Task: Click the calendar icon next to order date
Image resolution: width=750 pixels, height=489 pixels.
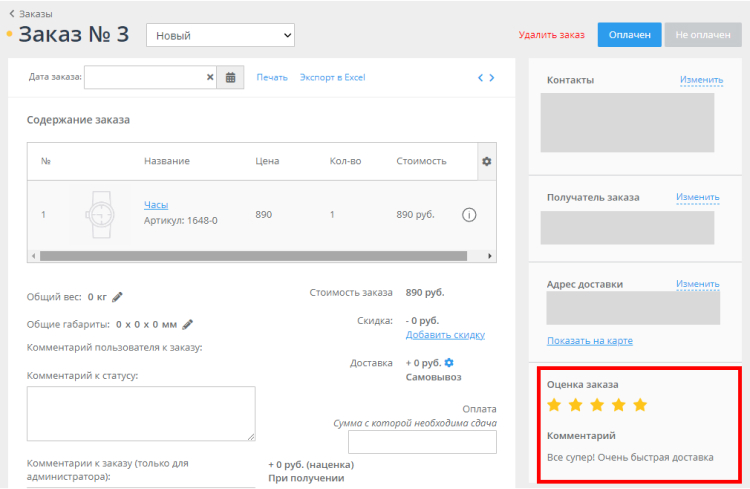Action: coord(230,77)
